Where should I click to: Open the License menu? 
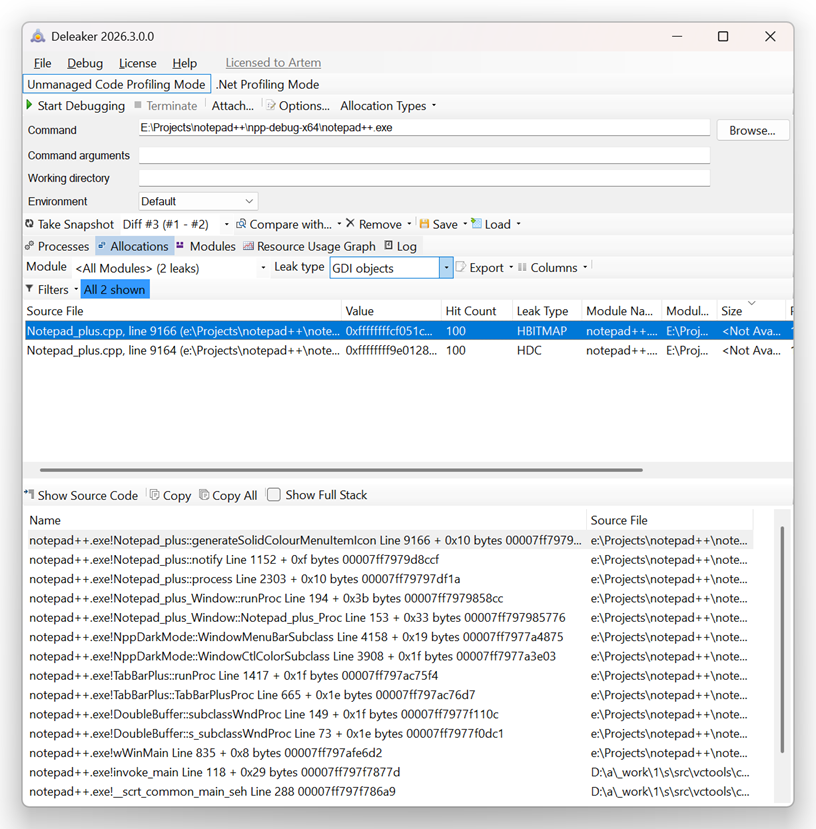click(137, 63)
